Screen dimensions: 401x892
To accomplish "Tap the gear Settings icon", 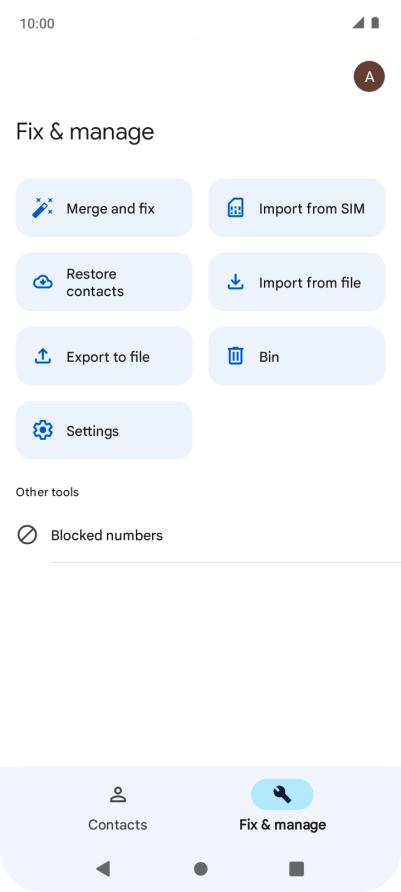I will pyautogui.click(x=43, y=430).
